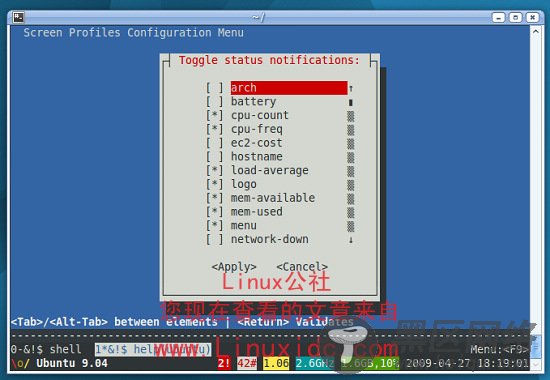Uncheck the load-average checkbox

click(214, 170)
